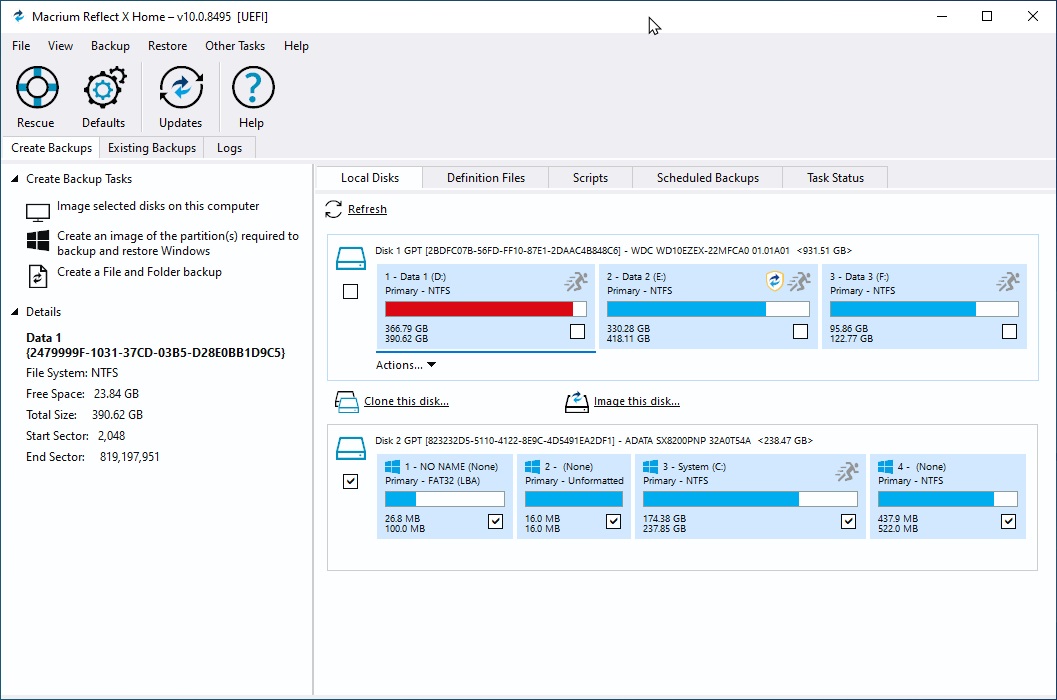Click the Macrium Reflect title bar logo

click(18, 16)
